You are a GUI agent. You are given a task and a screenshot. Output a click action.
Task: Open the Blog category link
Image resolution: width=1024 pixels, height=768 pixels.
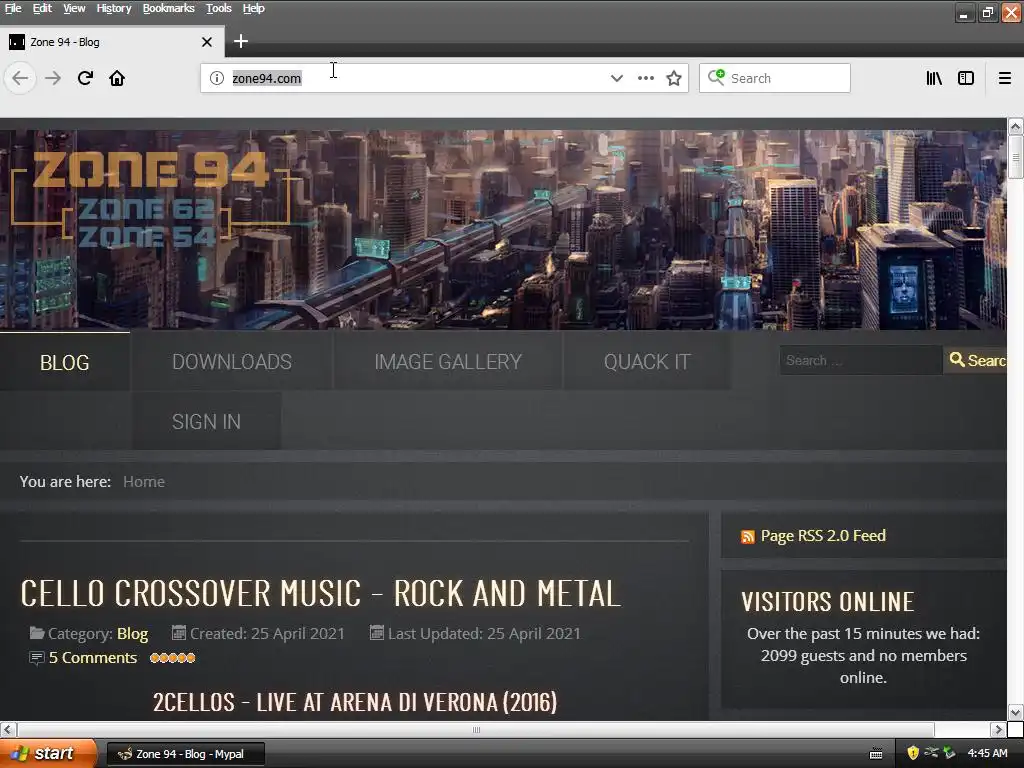tap(132, 633)
